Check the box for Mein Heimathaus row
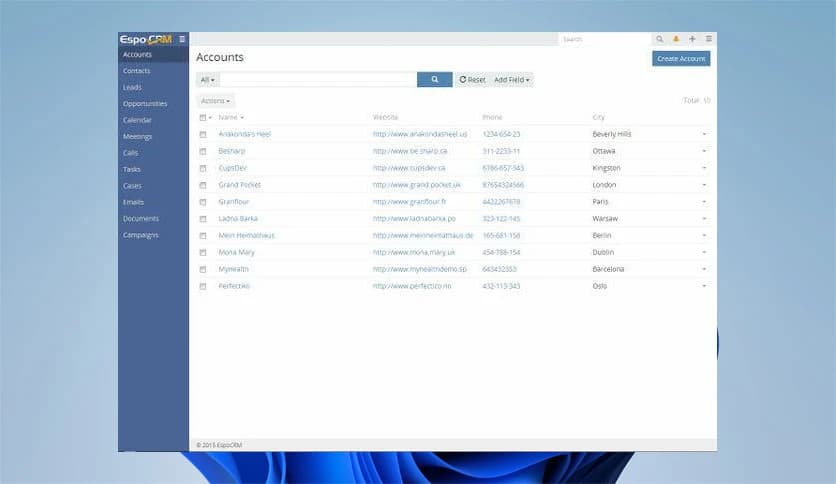The image size is (836, 484). pyautogui.click(x=203, y=236)
